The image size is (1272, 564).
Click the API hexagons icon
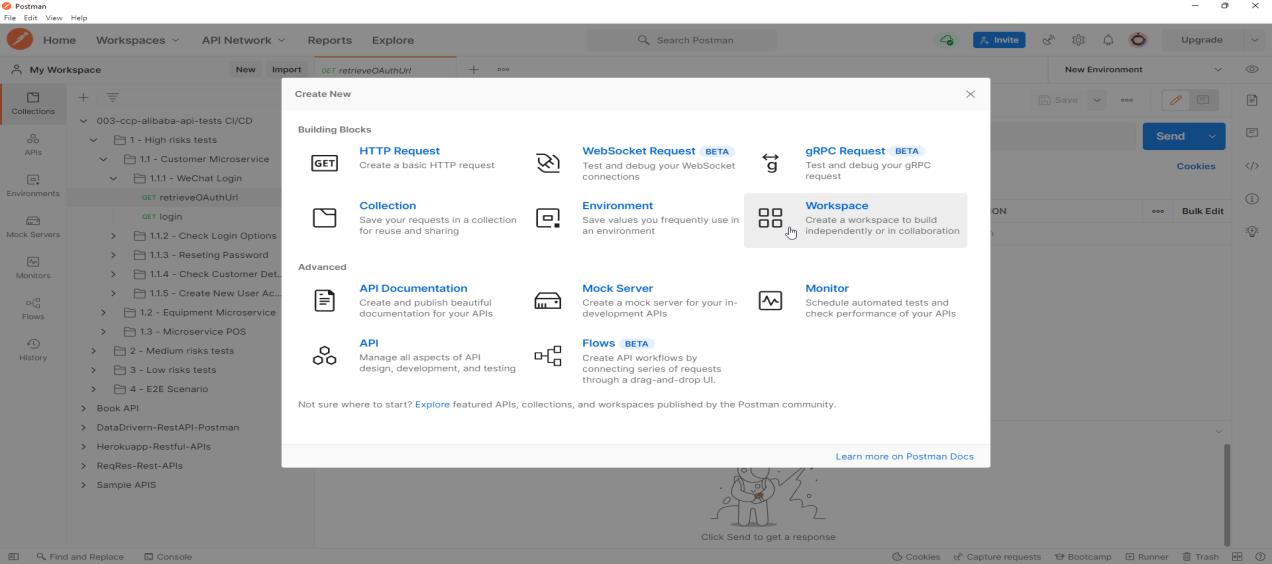coord(325,355)
